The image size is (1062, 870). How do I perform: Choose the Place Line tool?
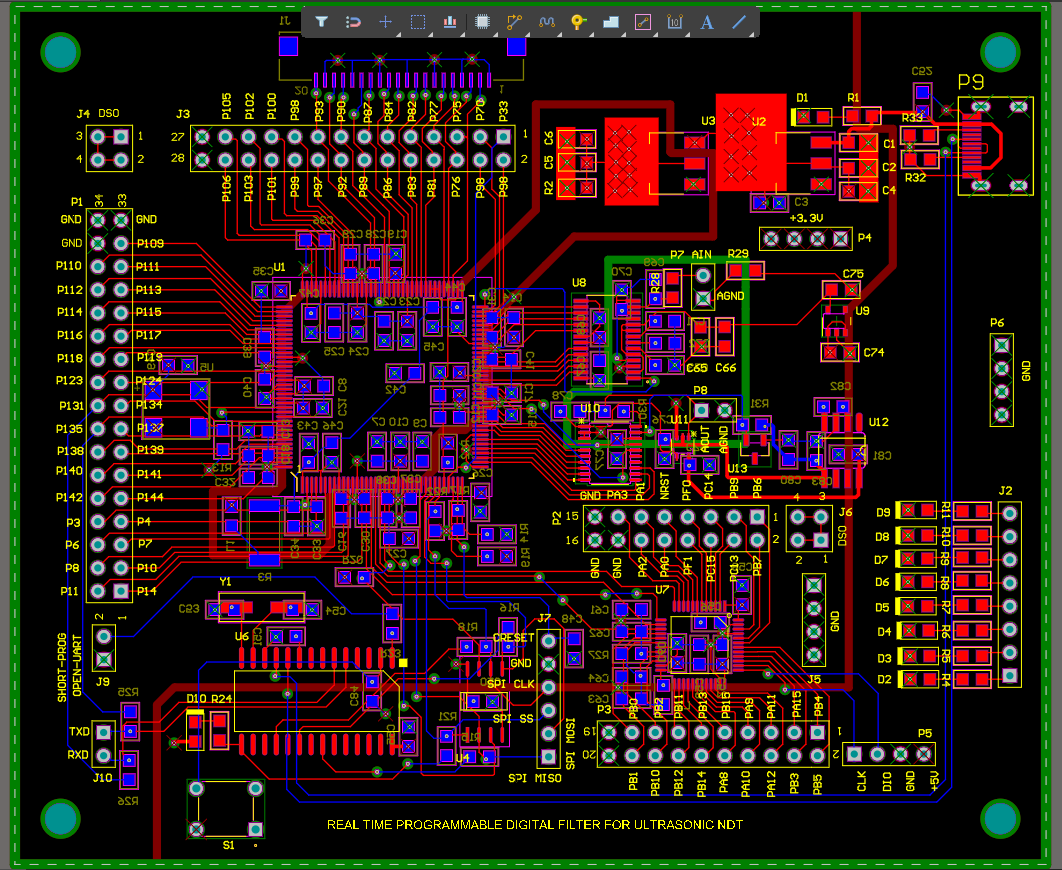[x=739, y=21]
